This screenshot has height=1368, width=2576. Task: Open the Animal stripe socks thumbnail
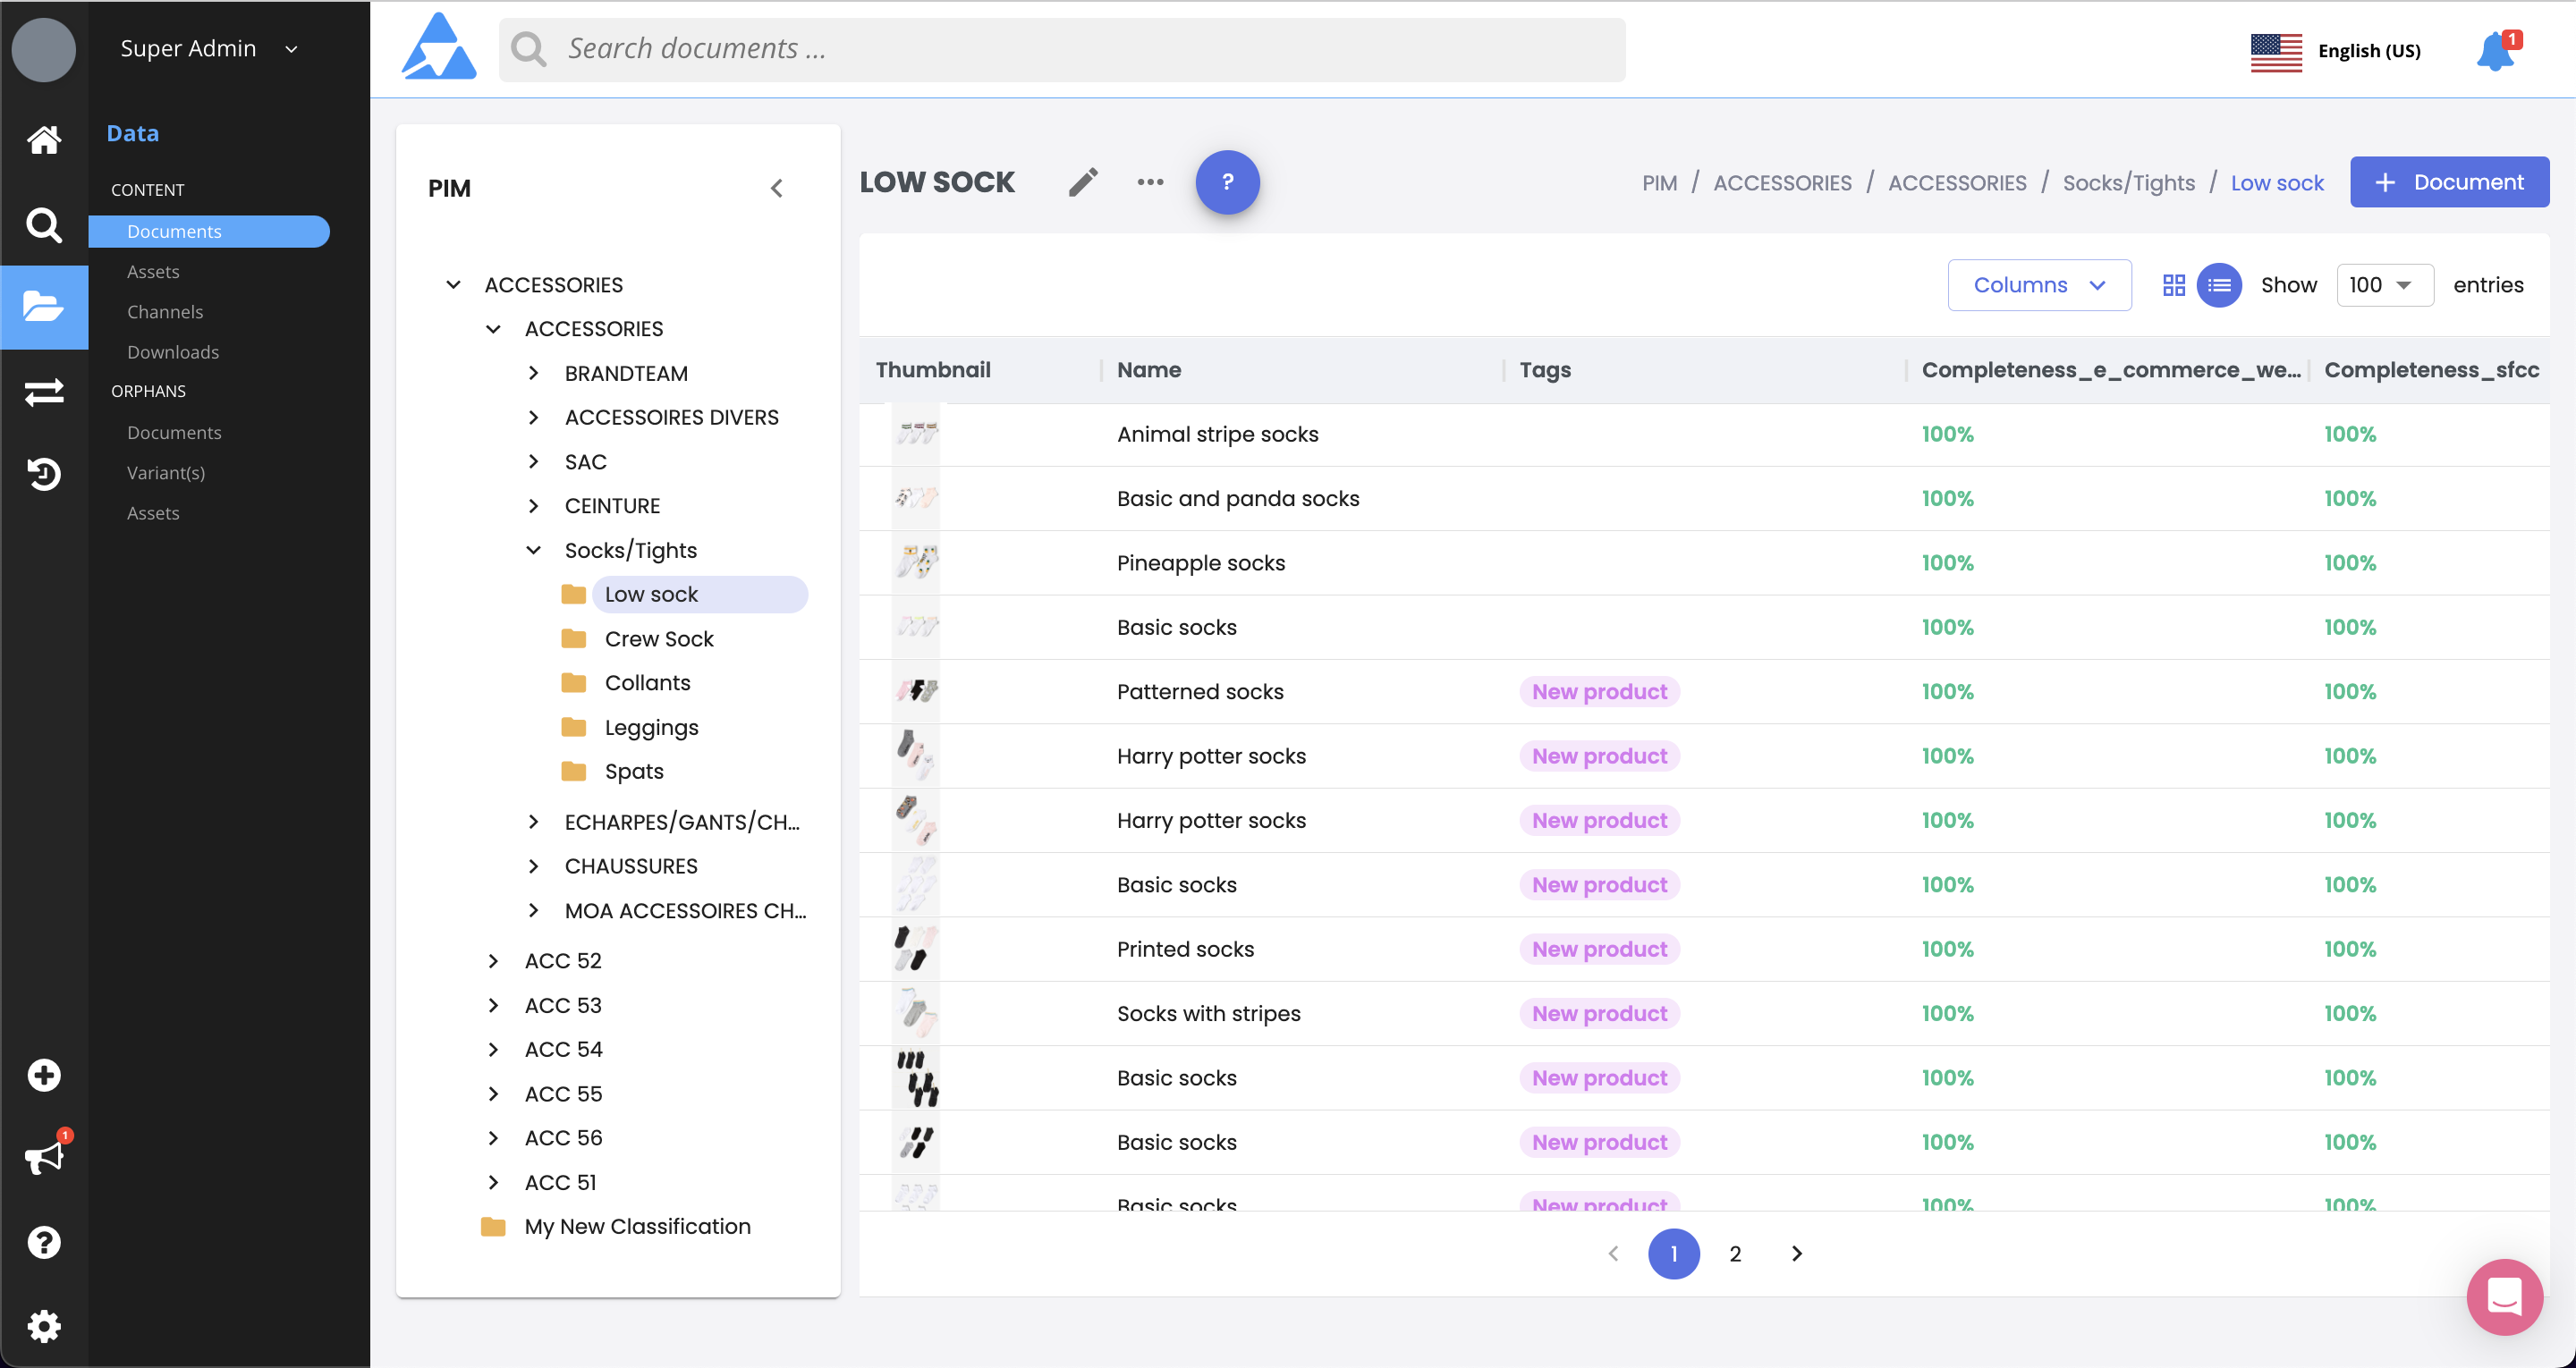click(x=916, y=434)
